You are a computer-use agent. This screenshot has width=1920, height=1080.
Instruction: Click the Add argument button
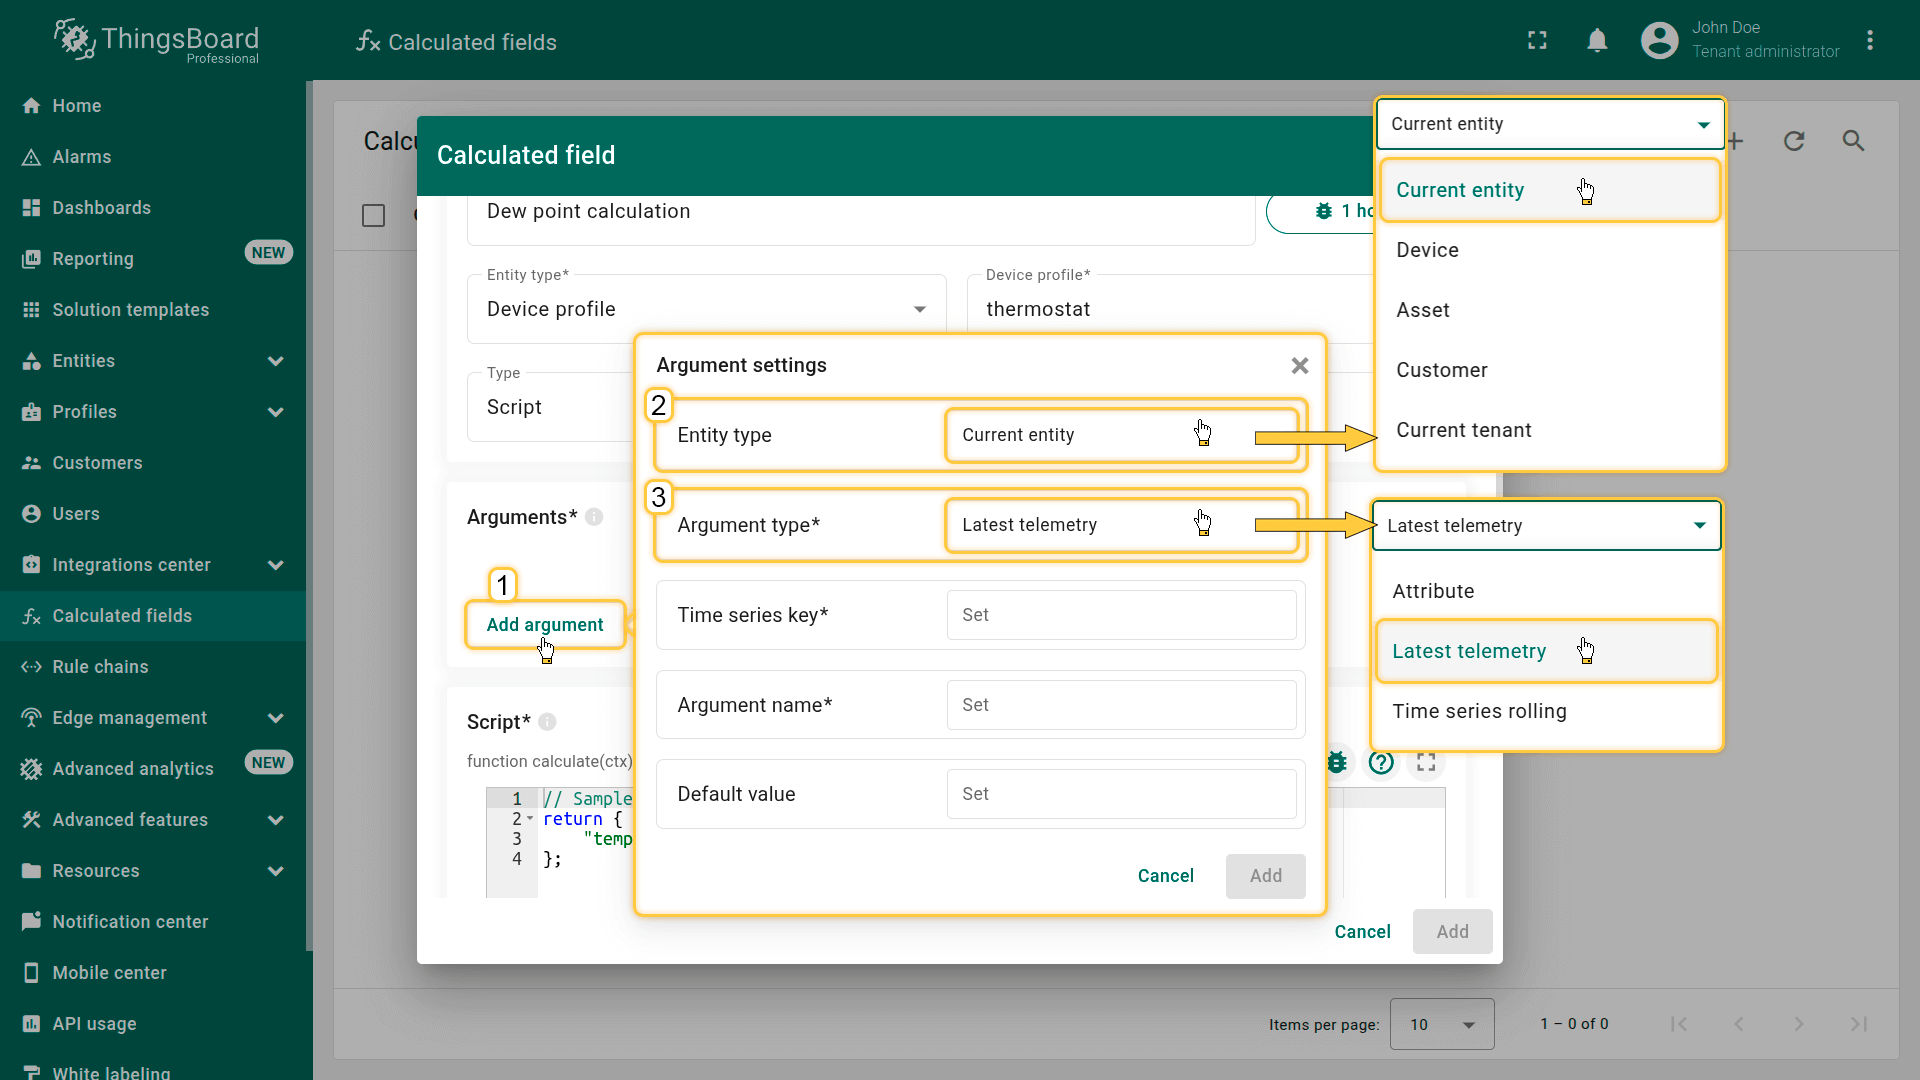pos(545,625)
